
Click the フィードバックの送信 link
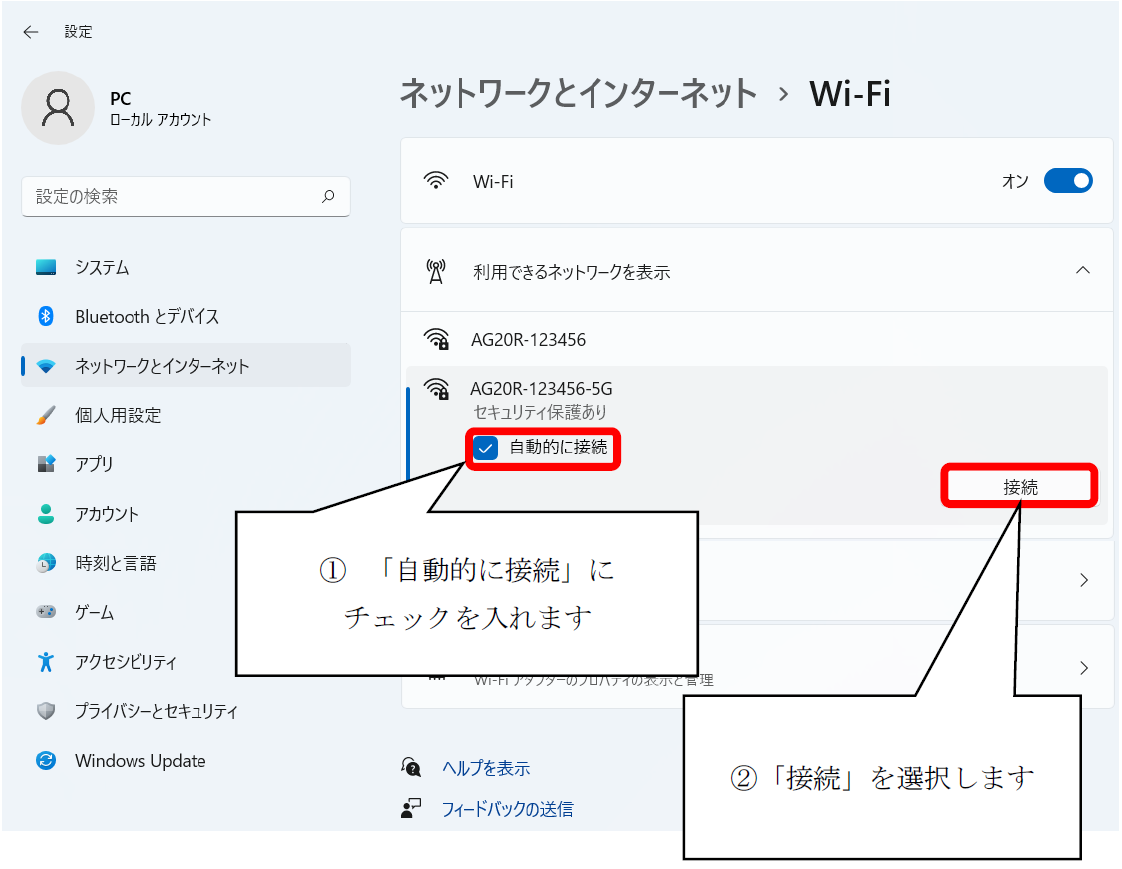[507, 809]
